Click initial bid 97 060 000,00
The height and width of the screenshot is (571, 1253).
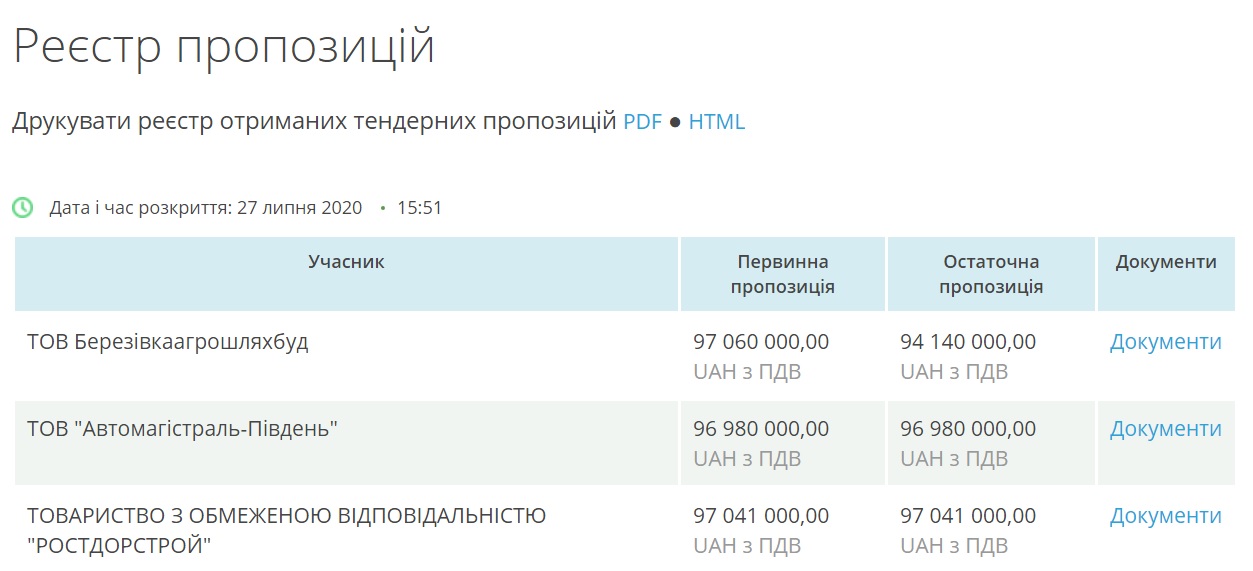761,341
